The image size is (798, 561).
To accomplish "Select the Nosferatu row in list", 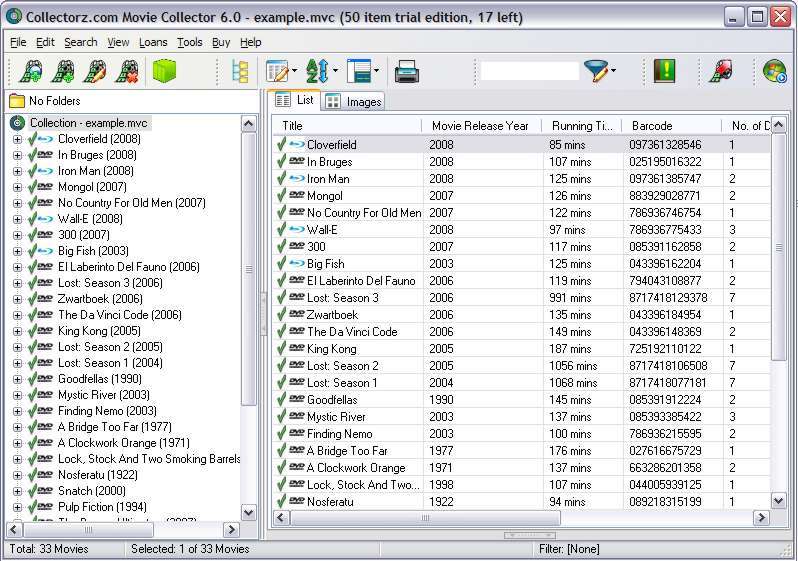I will click(x=522, y=502).
